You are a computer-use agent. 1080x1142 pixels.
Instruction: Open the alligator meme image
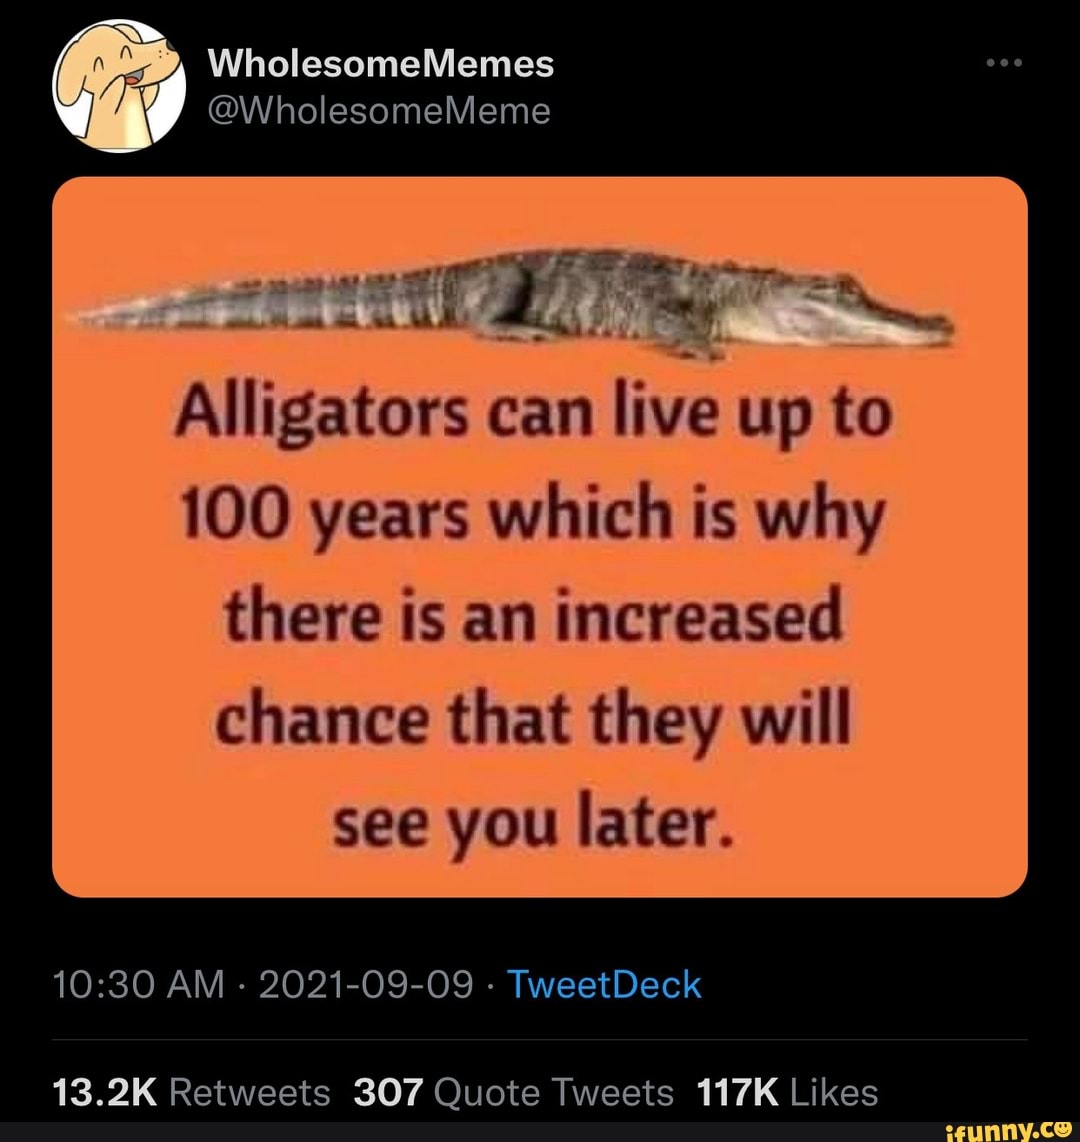(540, 535)
